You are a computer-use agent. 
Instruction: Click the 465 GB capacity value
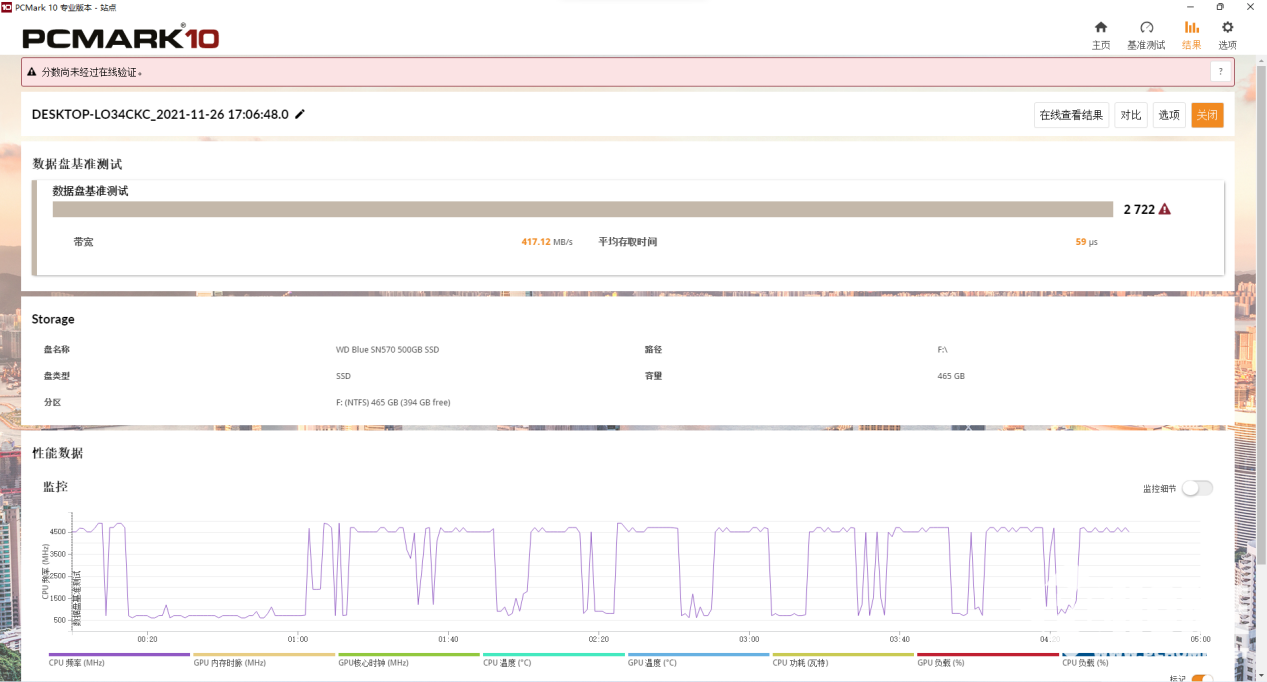(x=951, y=376)
